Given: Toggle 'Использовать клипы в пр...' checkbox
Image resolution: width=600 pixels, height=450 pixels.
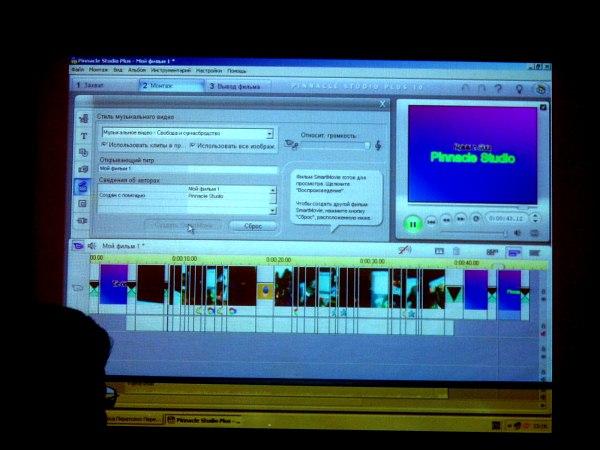Looking at the screenshot, I should [x=104, y=145].
